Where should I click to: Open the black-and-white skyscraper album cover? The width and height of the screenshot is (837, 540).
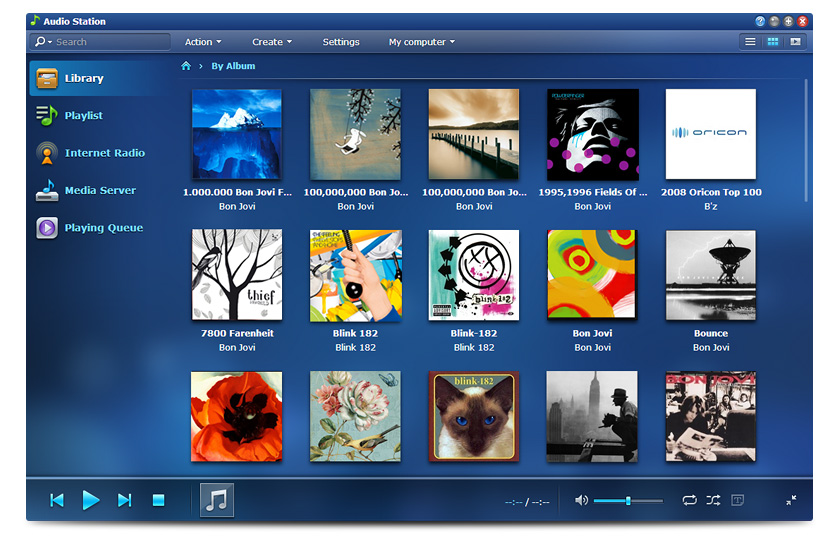(593, 416)
